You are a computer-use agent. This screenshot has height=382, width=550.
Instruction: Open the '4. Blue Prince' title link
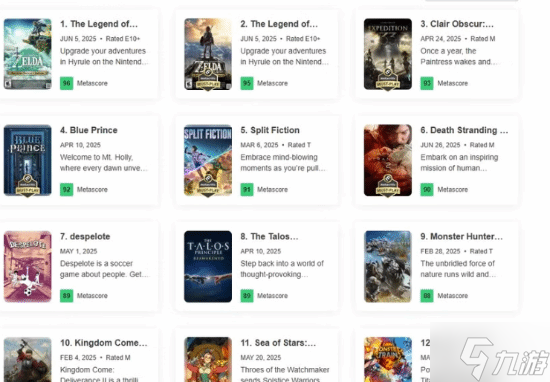(x=89, y=130)
